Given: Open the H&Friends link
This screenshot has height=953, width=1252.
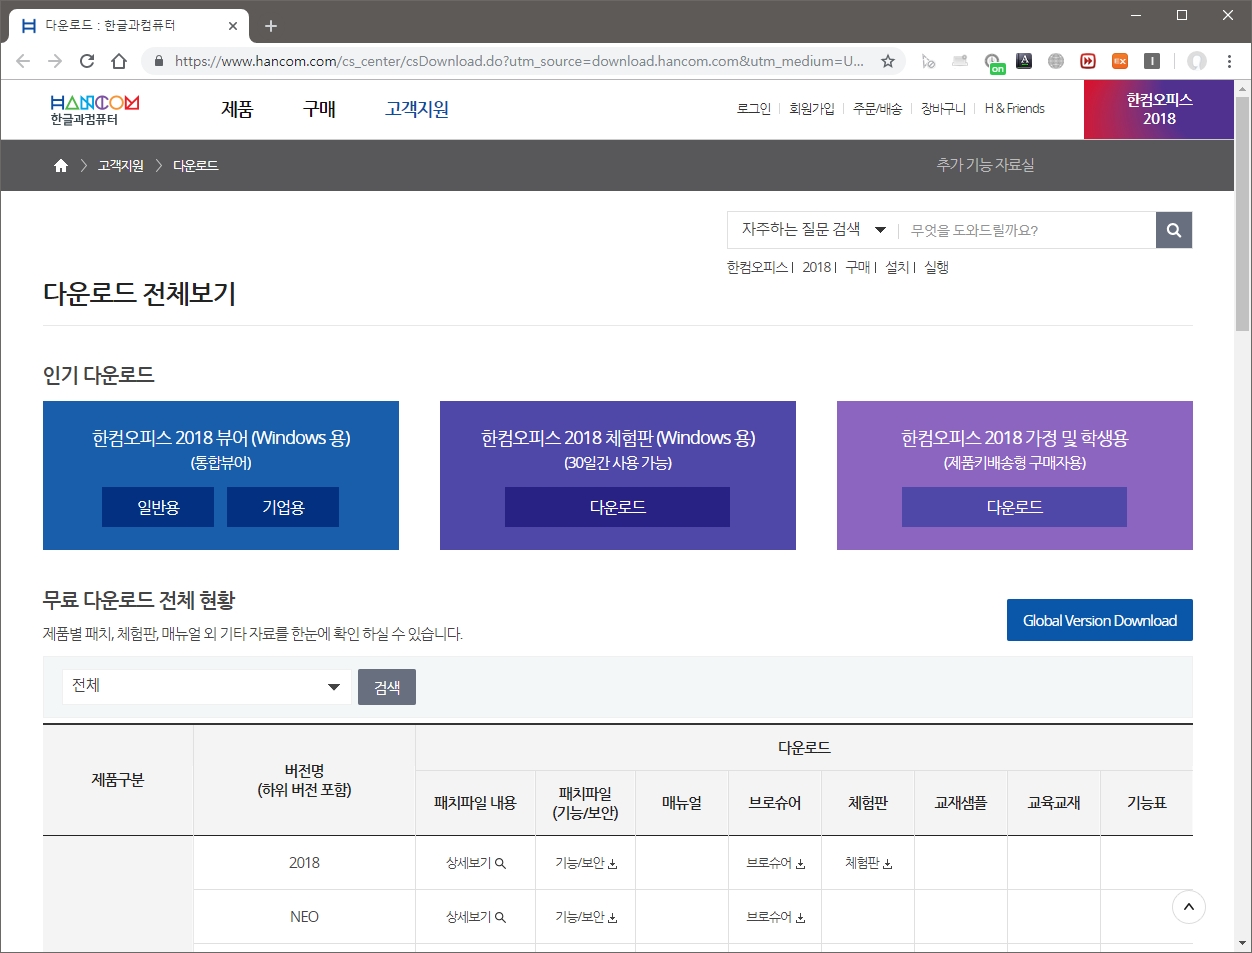Looking at the screenshot, I should pos(1014,109).
